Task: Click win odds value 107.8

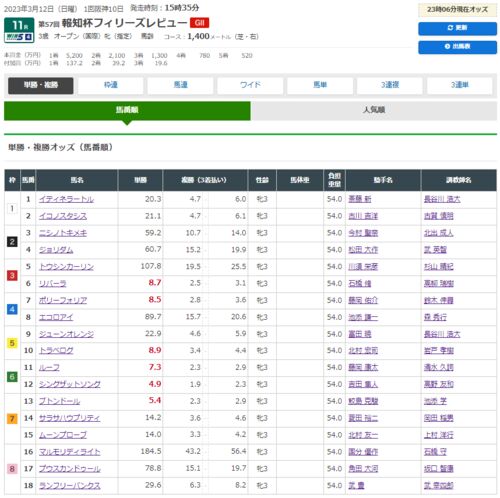Action: 151,266
